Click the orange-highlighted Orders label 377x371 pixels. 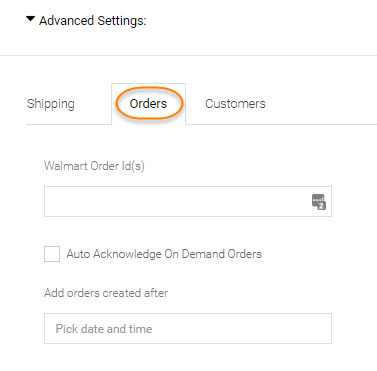coord(148,104)
